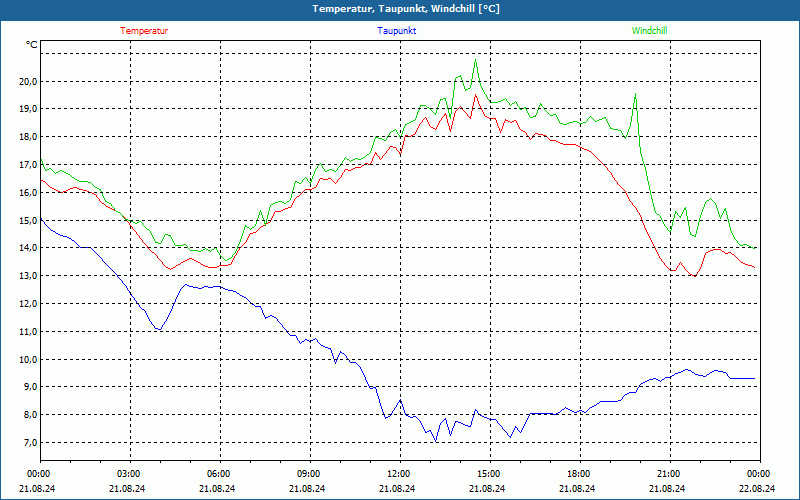Click the "10,0" y-axis value
Viewport: 800px width, 500px height.
28,359
